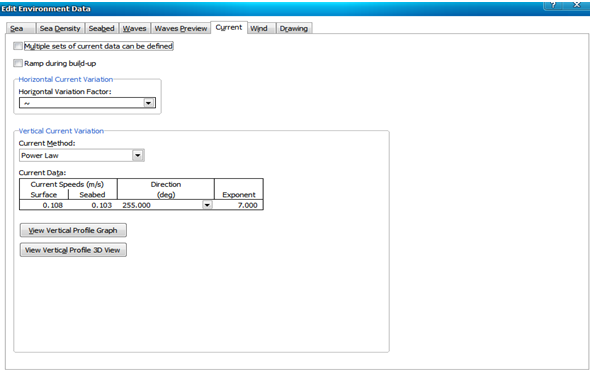Click View Vertical Profile 3D View button
590x370 pixels.
[73, 250]
